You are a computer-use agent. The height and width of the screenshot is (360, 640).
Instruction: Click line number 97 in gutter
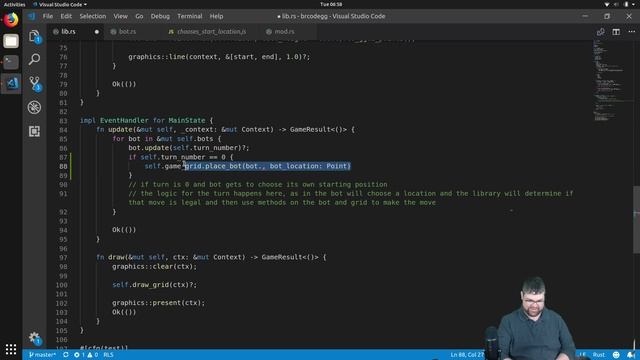63,257
